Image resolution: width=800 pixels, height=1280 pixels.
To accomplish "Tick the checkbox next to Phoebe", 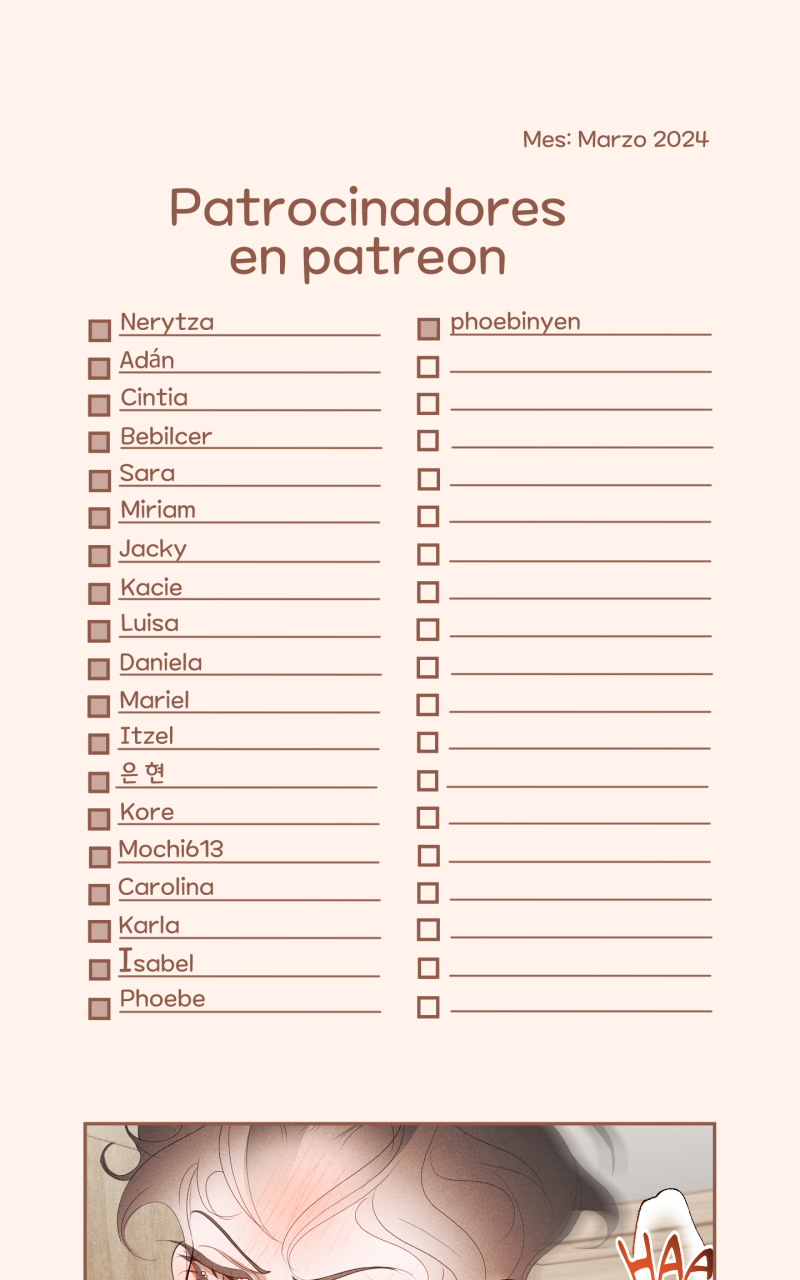I will tap(99, 1008).
